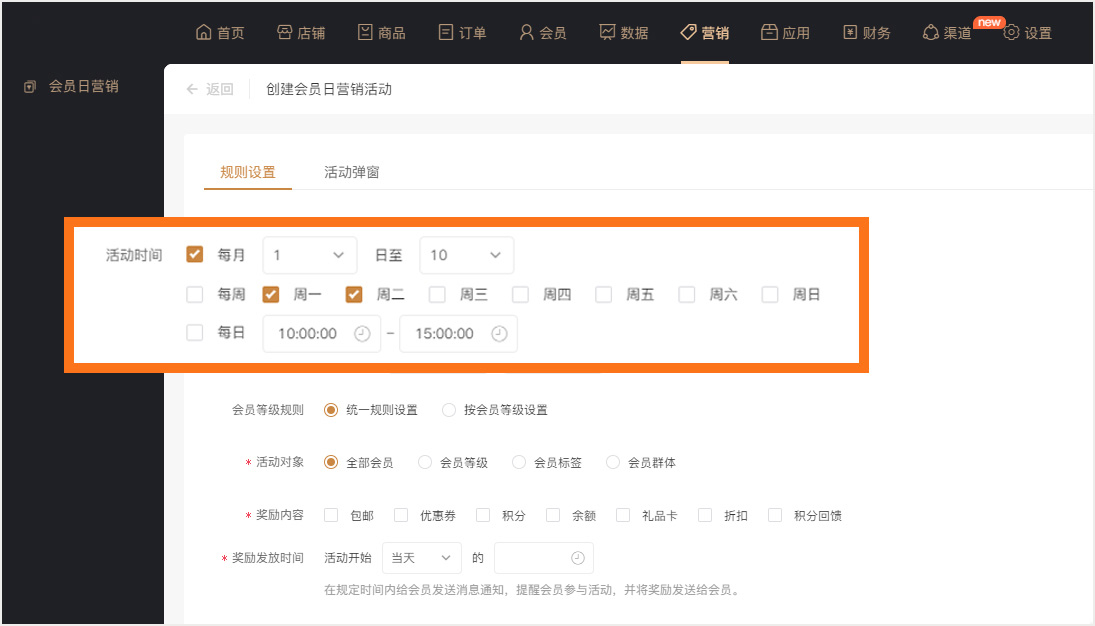Click the 商品 product bag icon

pos(365,32)
